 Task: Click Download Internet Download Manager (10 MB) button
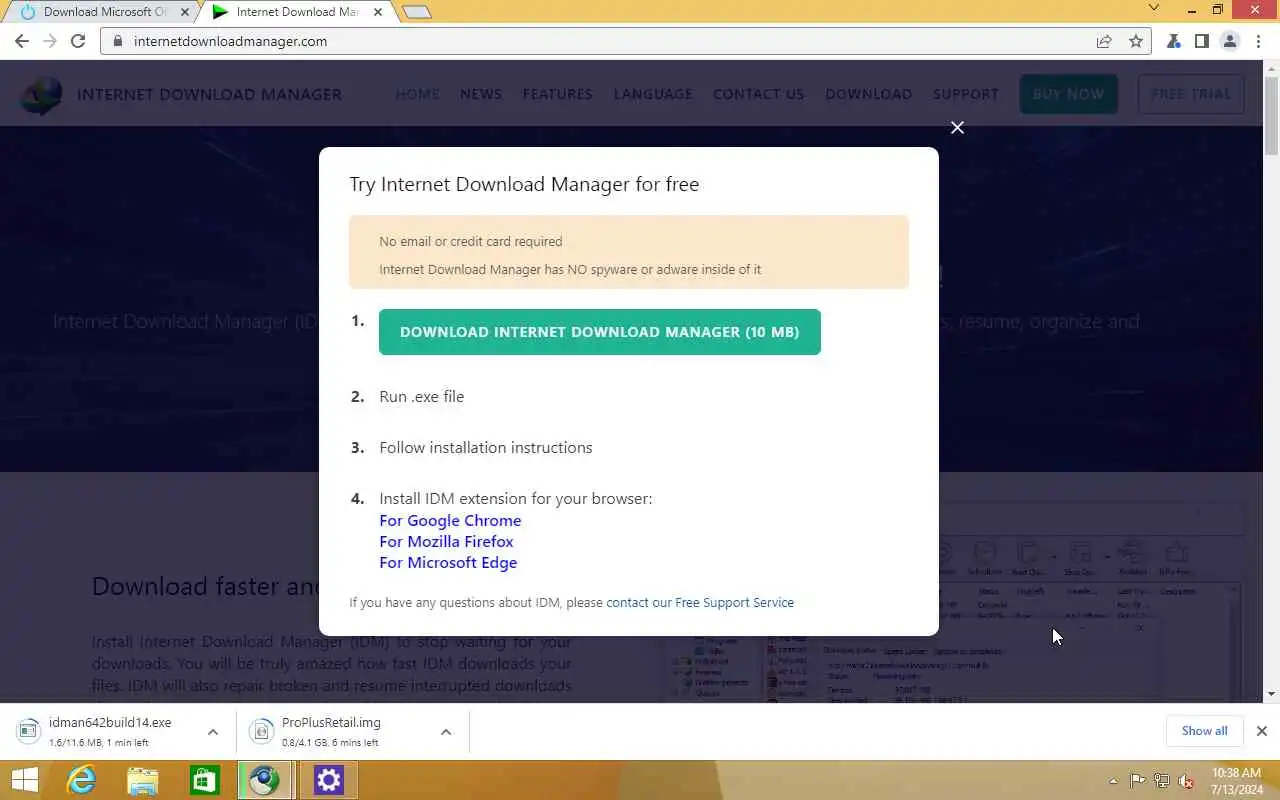pos(600,332)
